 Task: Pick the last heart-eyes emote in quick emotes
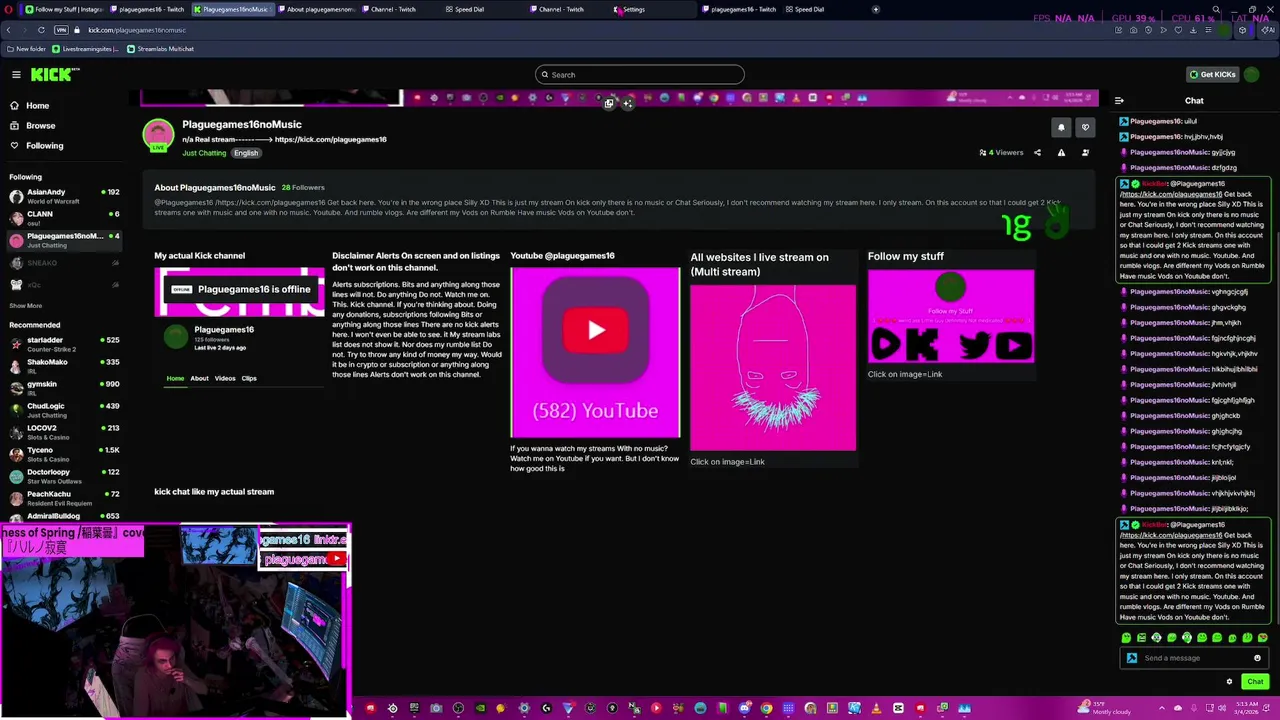pyautogui.click(x=1262, y=638)
